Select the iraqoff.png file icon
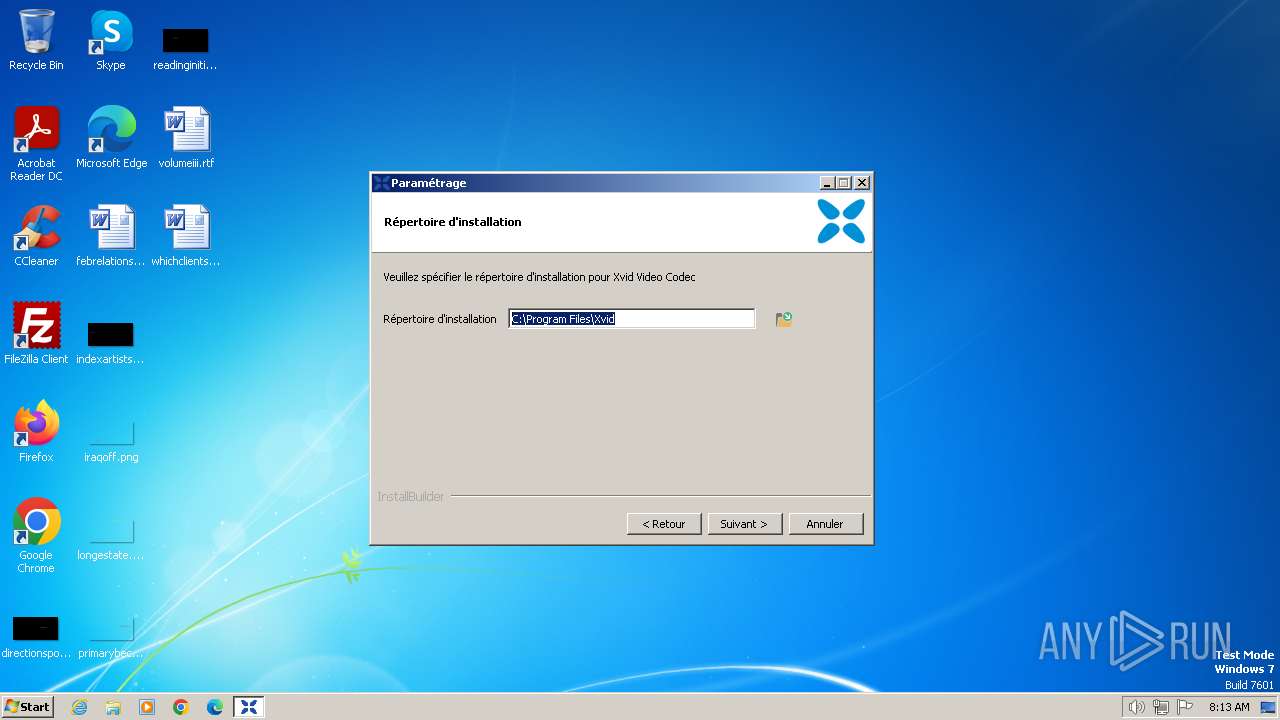Screen dimensions: 1280x720 pos(111,440)
